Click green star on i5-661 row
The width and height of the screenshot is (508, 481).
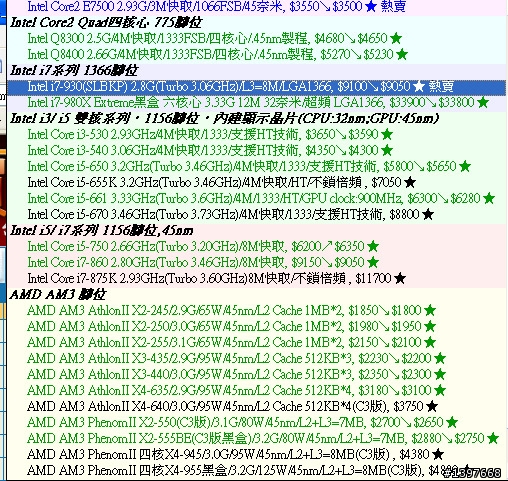[x=489, y=198]
